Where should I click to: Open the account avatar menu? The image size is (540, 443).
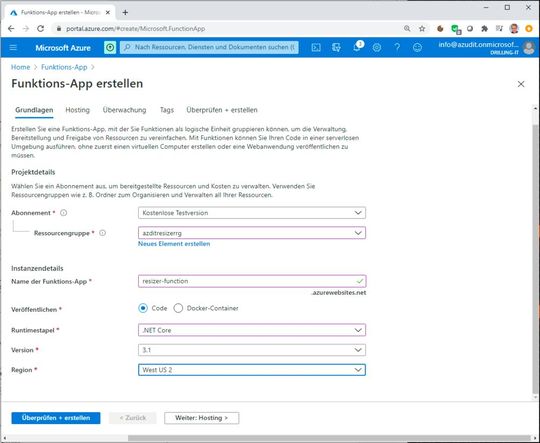[529, 48]
